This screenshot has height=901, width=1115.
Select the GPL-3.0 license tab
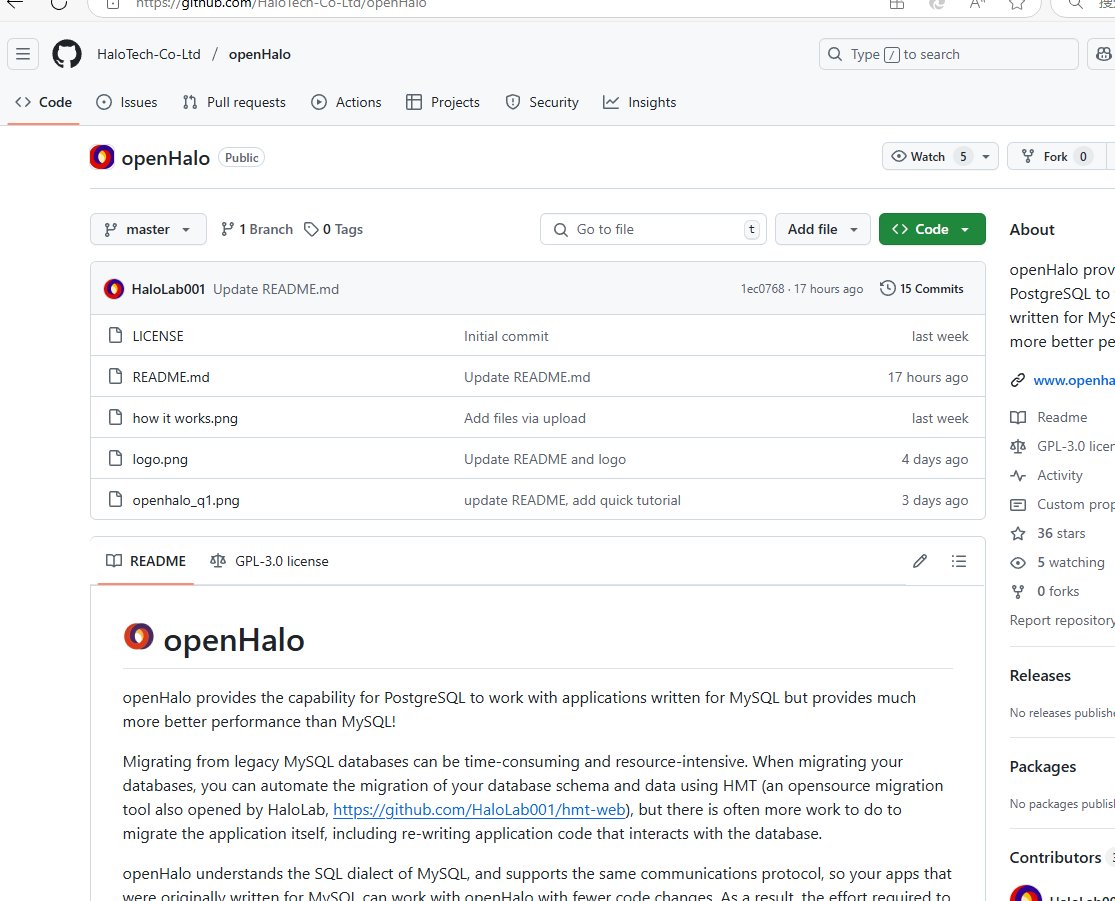click(269, 561)
